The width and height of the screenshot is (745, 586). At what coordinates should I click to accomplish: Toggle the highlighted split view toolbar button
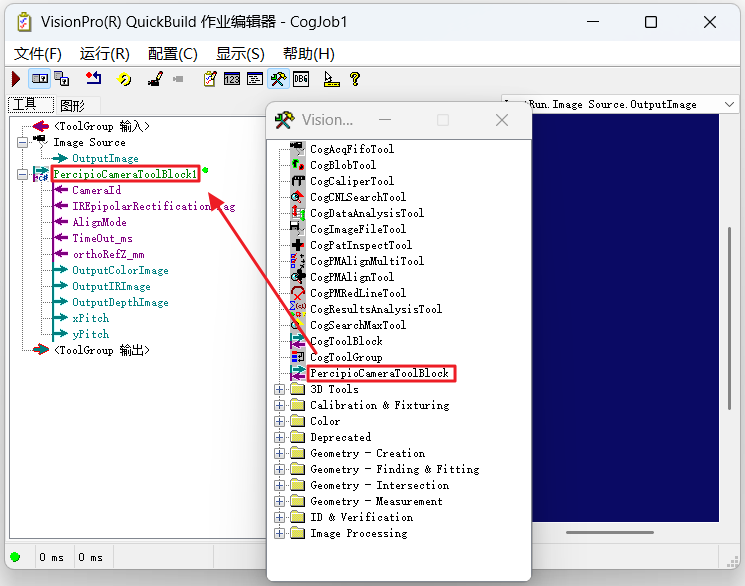click(x=40, y=79)
